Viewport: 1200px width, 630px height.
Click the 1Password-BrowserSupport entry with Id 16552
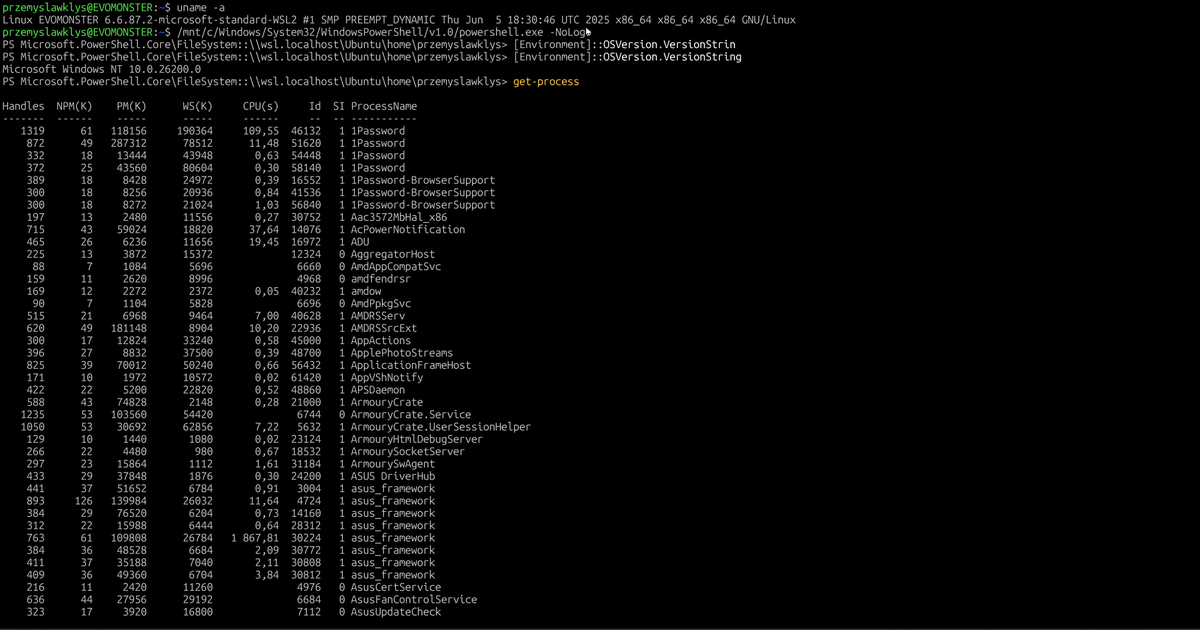(x=423, y=180)
